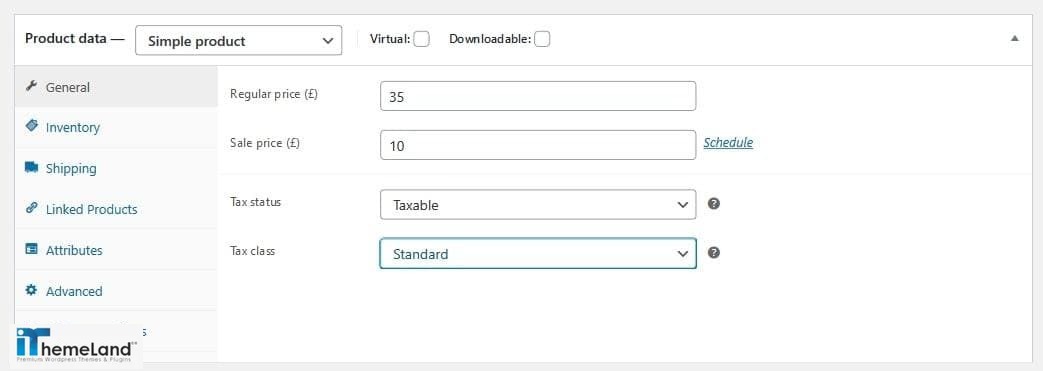The height and width of the screenshot is (371, 1043).
Task: Click the Tax class help icon
Action: [x=714, y=253]
